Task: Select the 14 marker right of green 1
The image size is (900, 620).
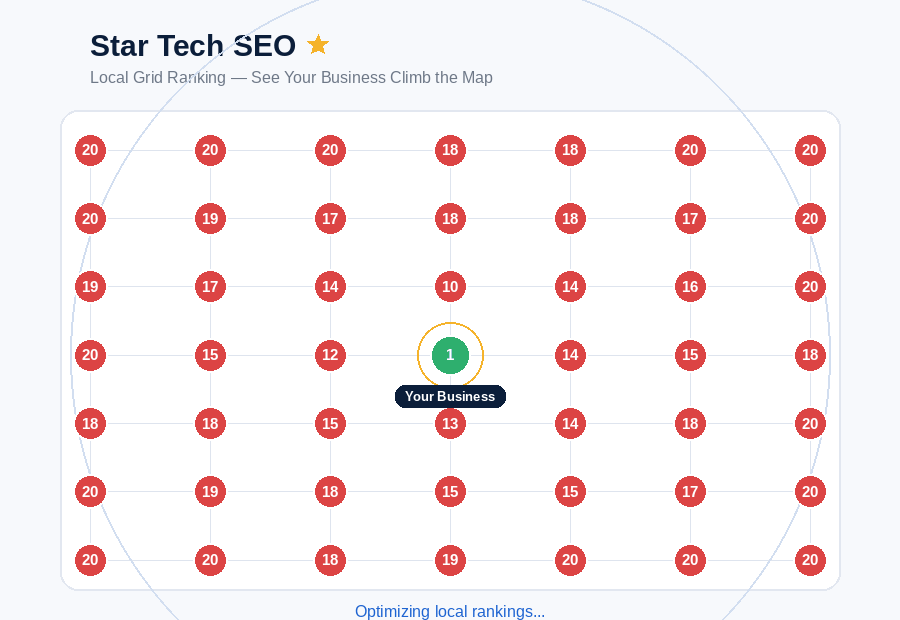Action: click(570, 355)
